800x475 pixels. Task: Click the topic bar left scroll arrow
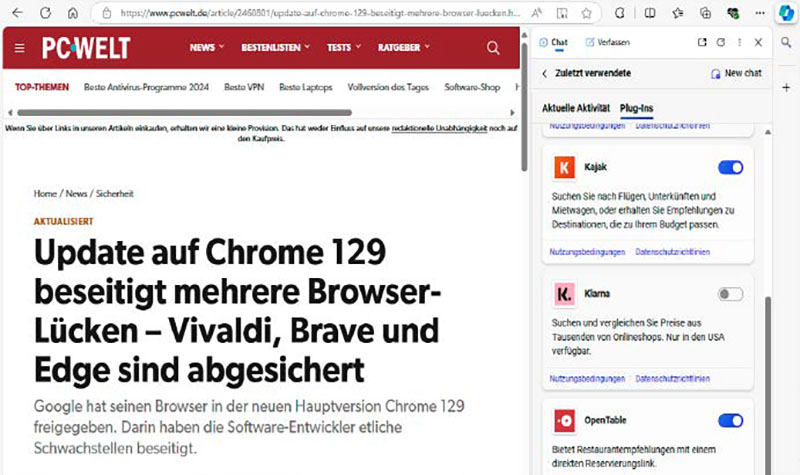(x=10, y=113)
